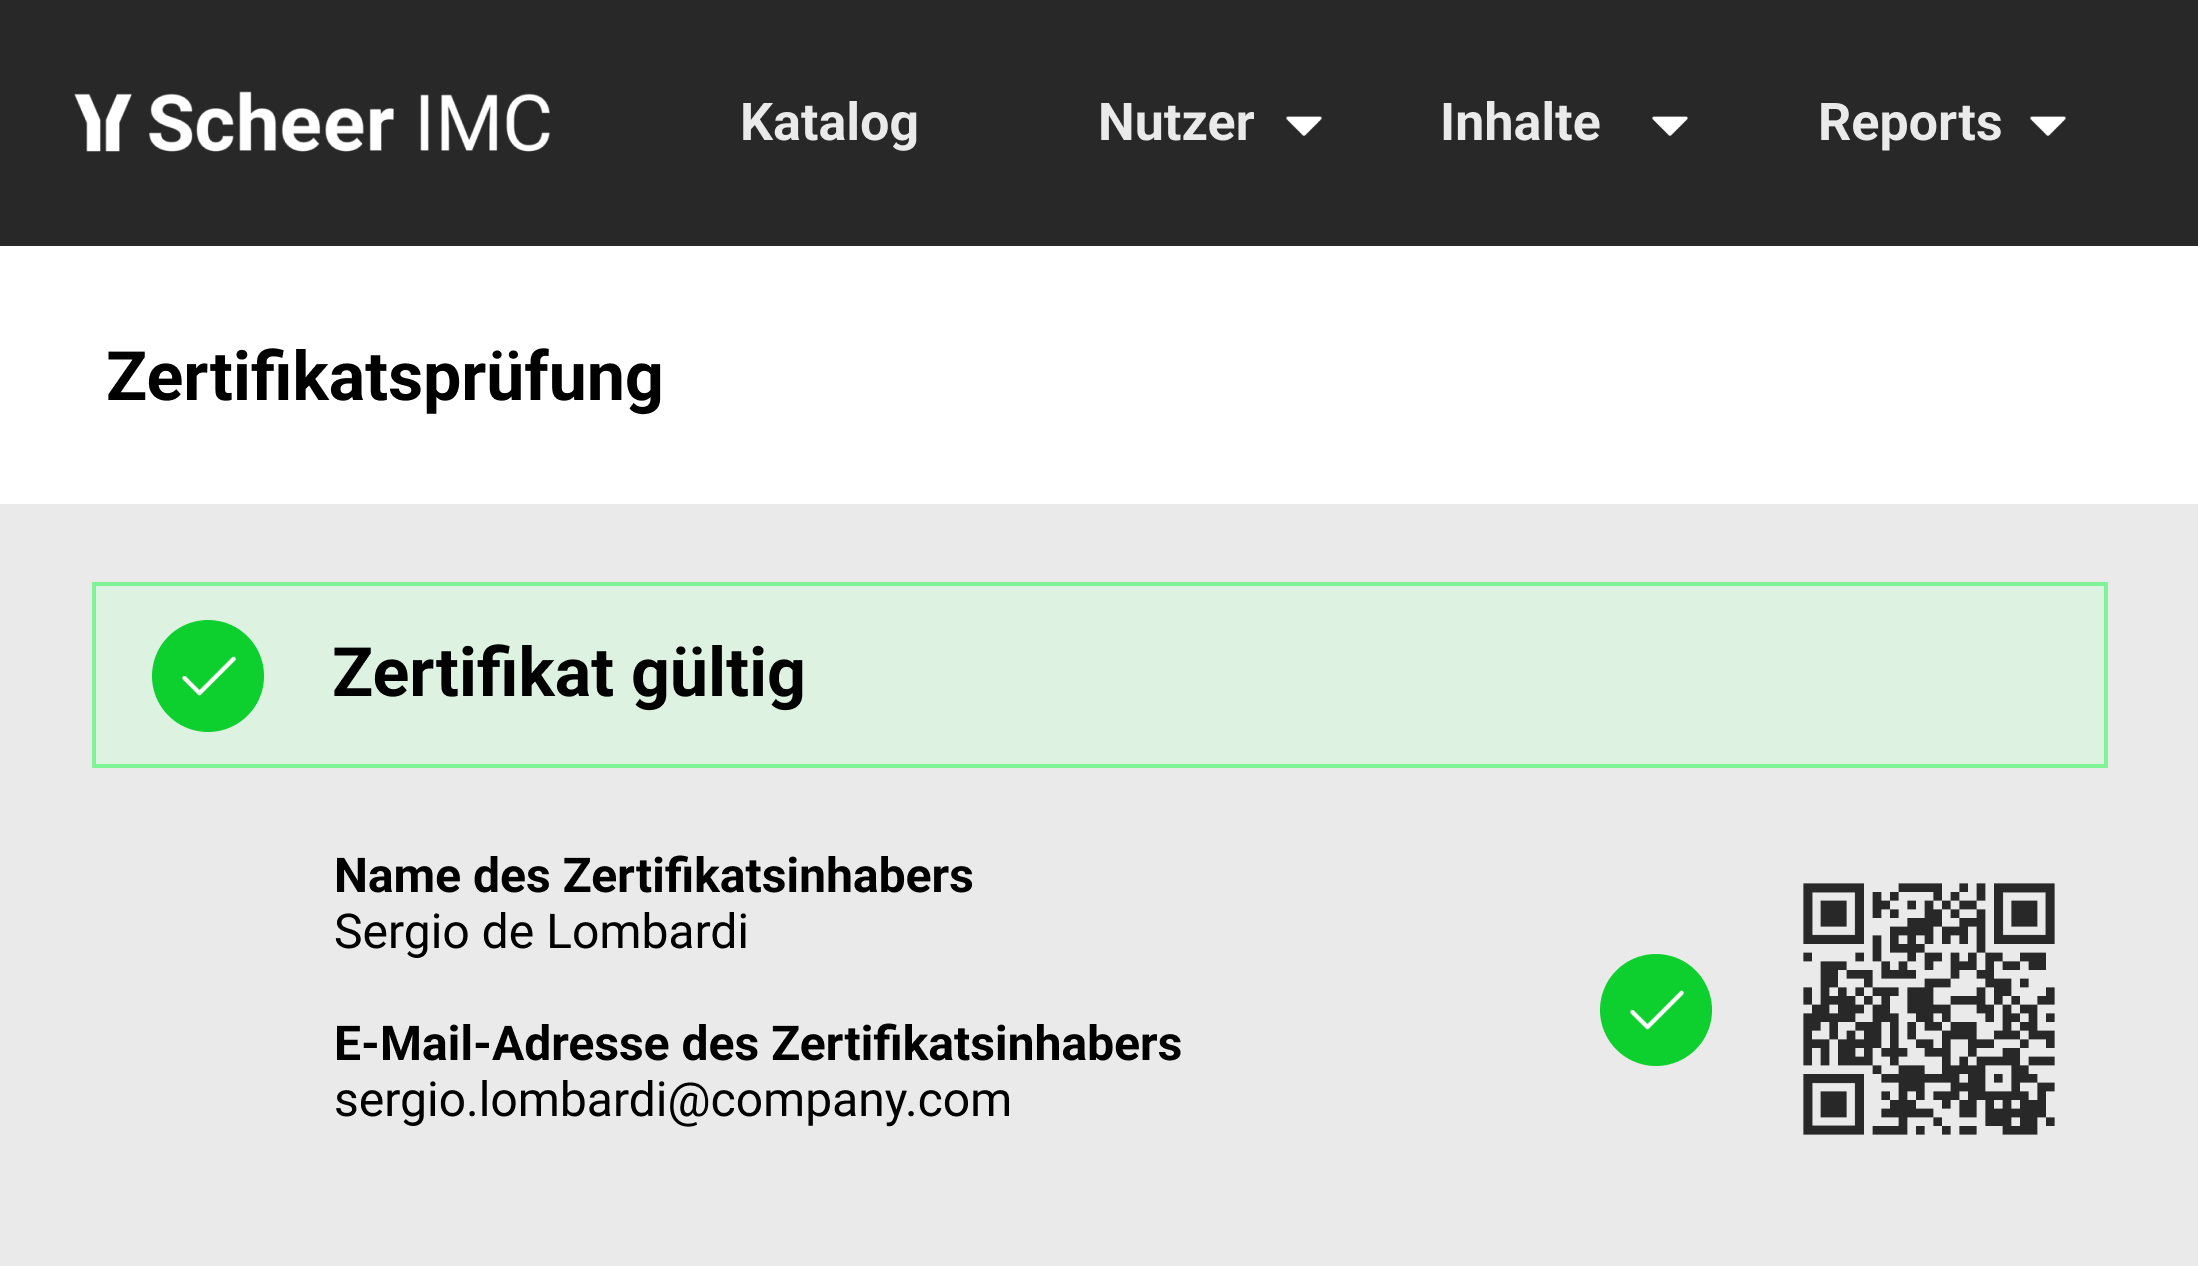The image size is (2198, 1266).
Task: Open the Katalog menu item
Action: click(x=829, y=123)
